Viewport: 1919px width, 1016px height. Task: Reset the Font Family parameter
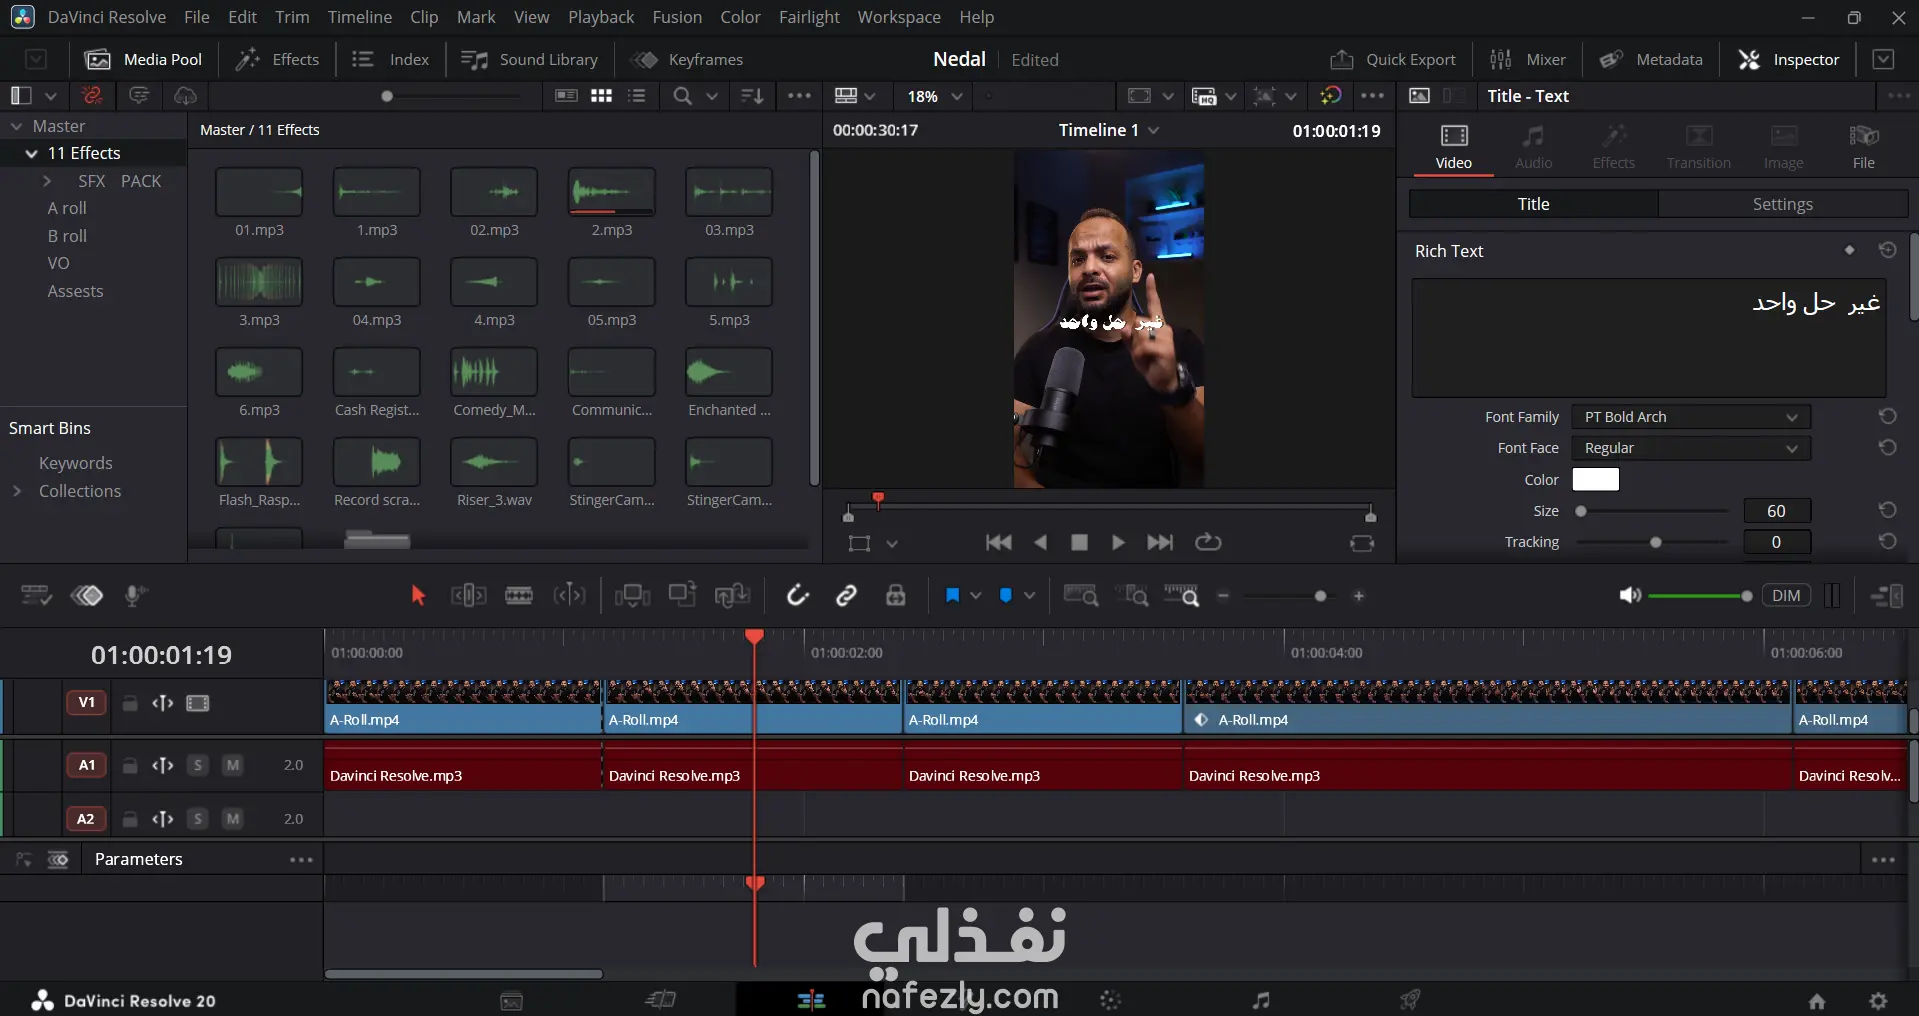(1887, 417)
